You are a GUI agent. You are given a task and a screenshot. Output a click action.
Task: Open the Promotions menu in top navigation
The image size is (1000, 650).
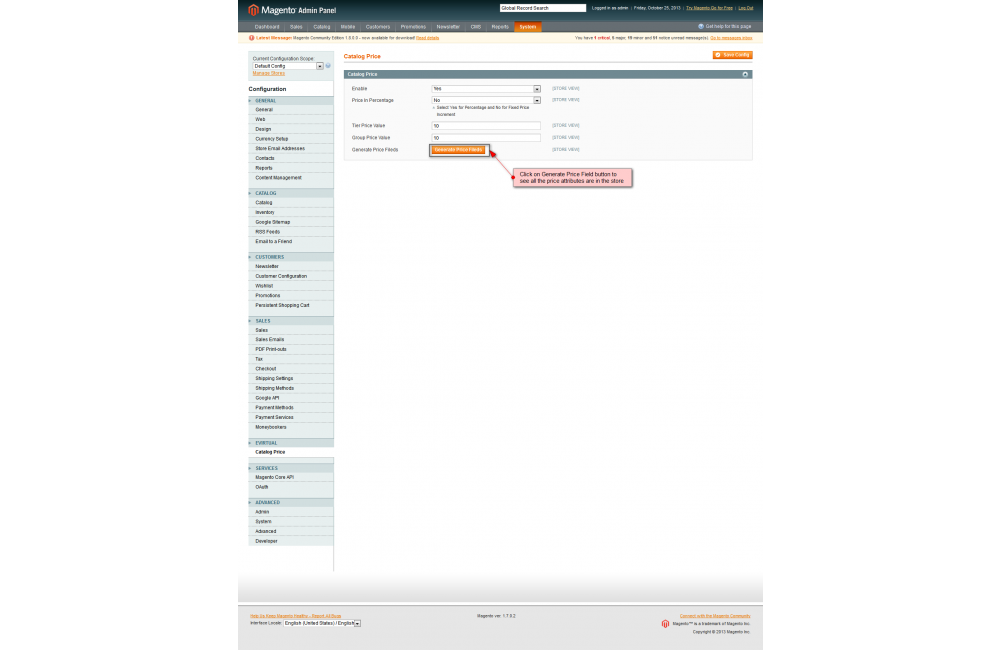pos(413,27)
